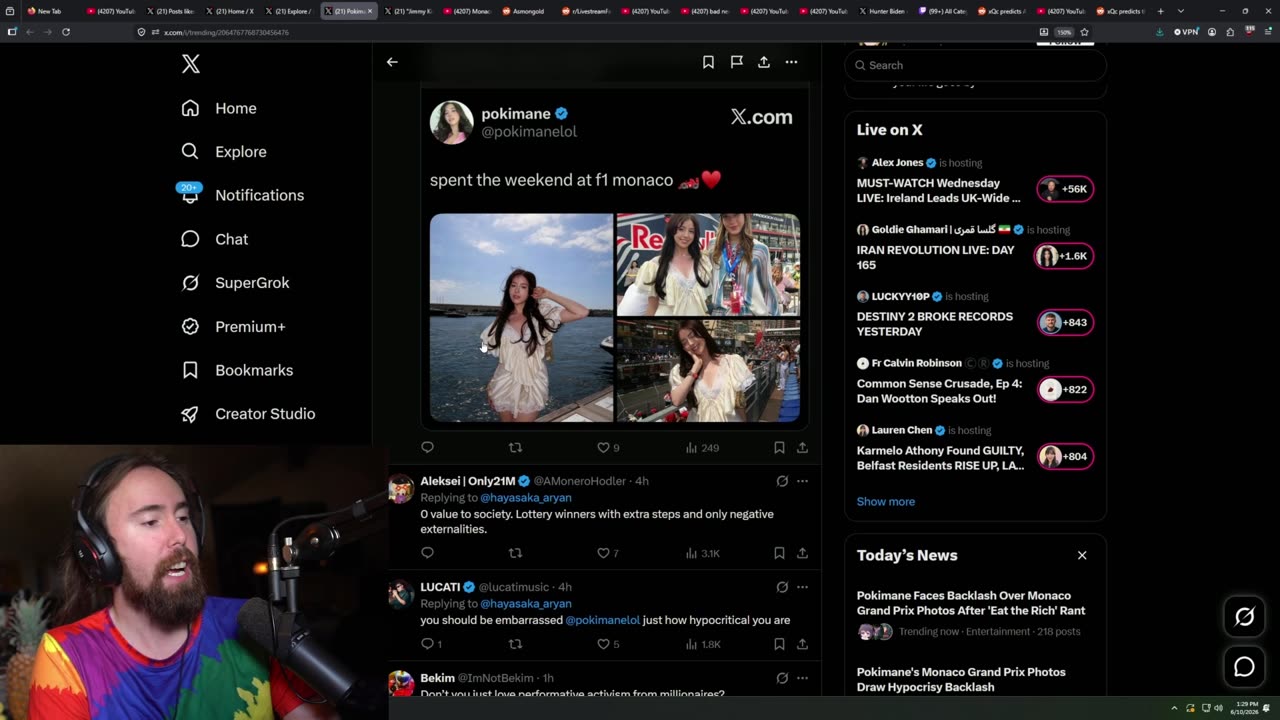This screenshot has width=1280, height=720.
Task: Open more options on Bekim's reply
Action: tap(802, 678)
